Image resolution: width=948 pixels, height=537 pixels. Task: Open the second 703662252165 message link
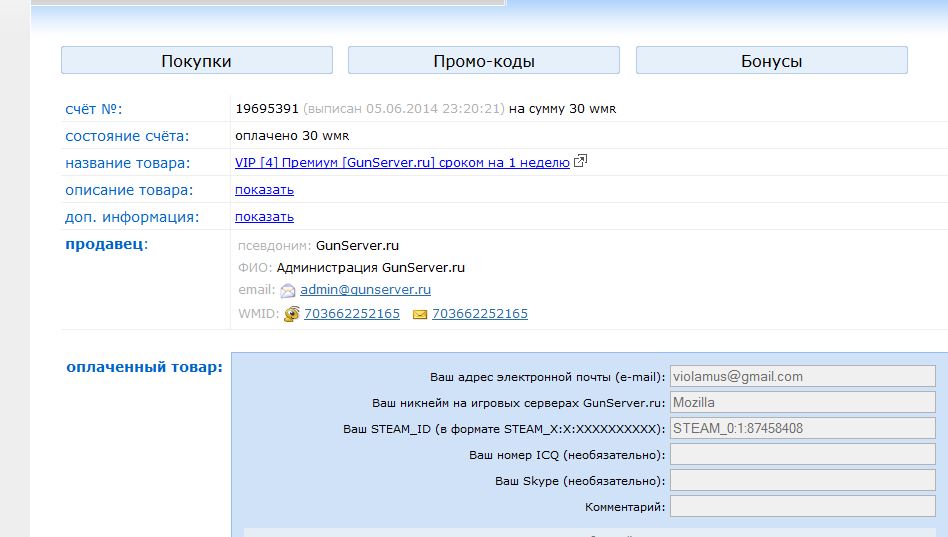point(479,314)
